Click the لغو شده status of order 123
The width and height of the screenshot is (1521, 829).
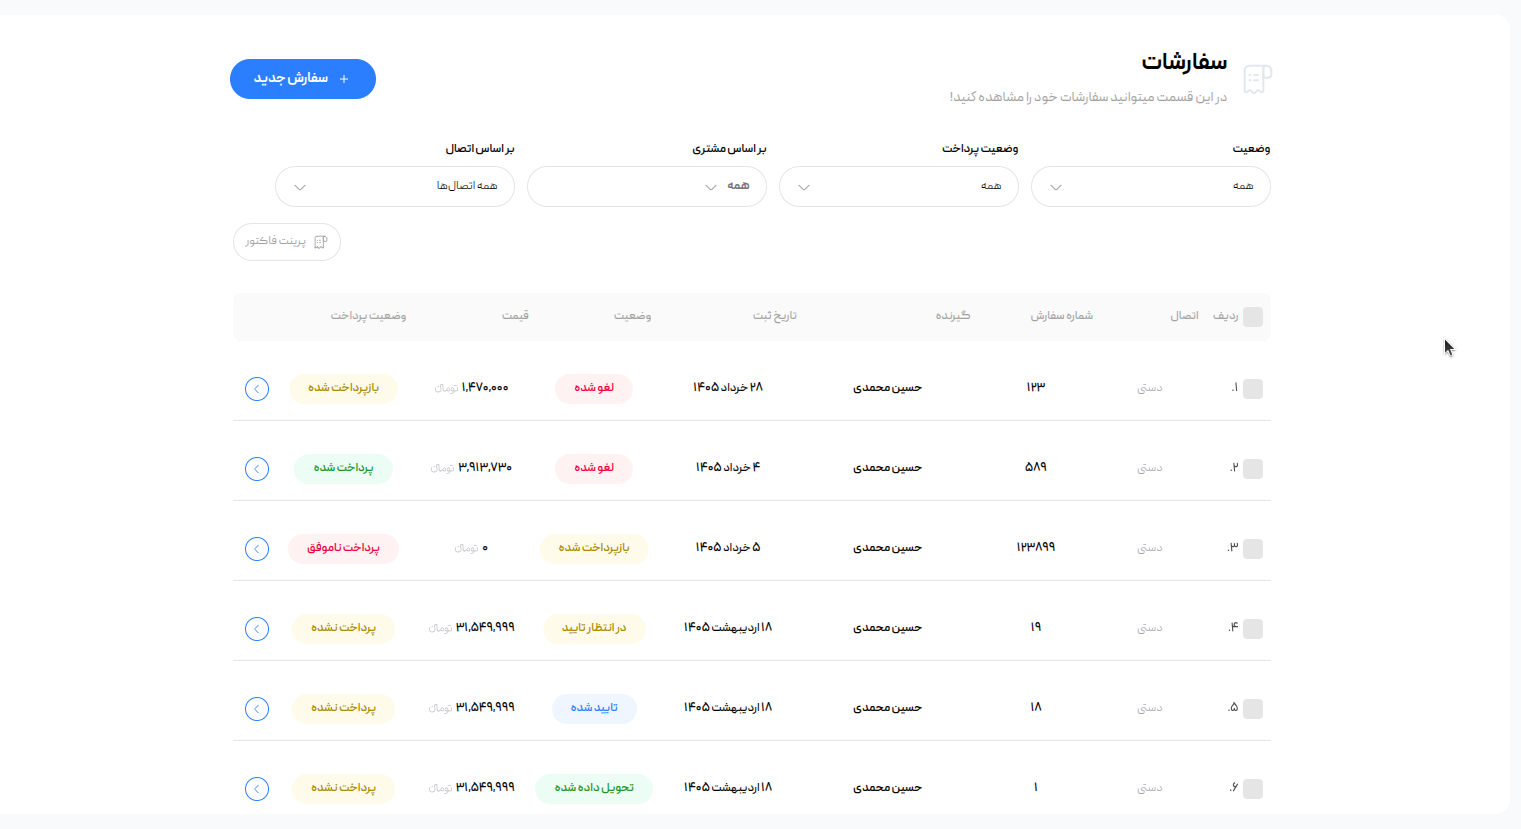pos(594,388)
